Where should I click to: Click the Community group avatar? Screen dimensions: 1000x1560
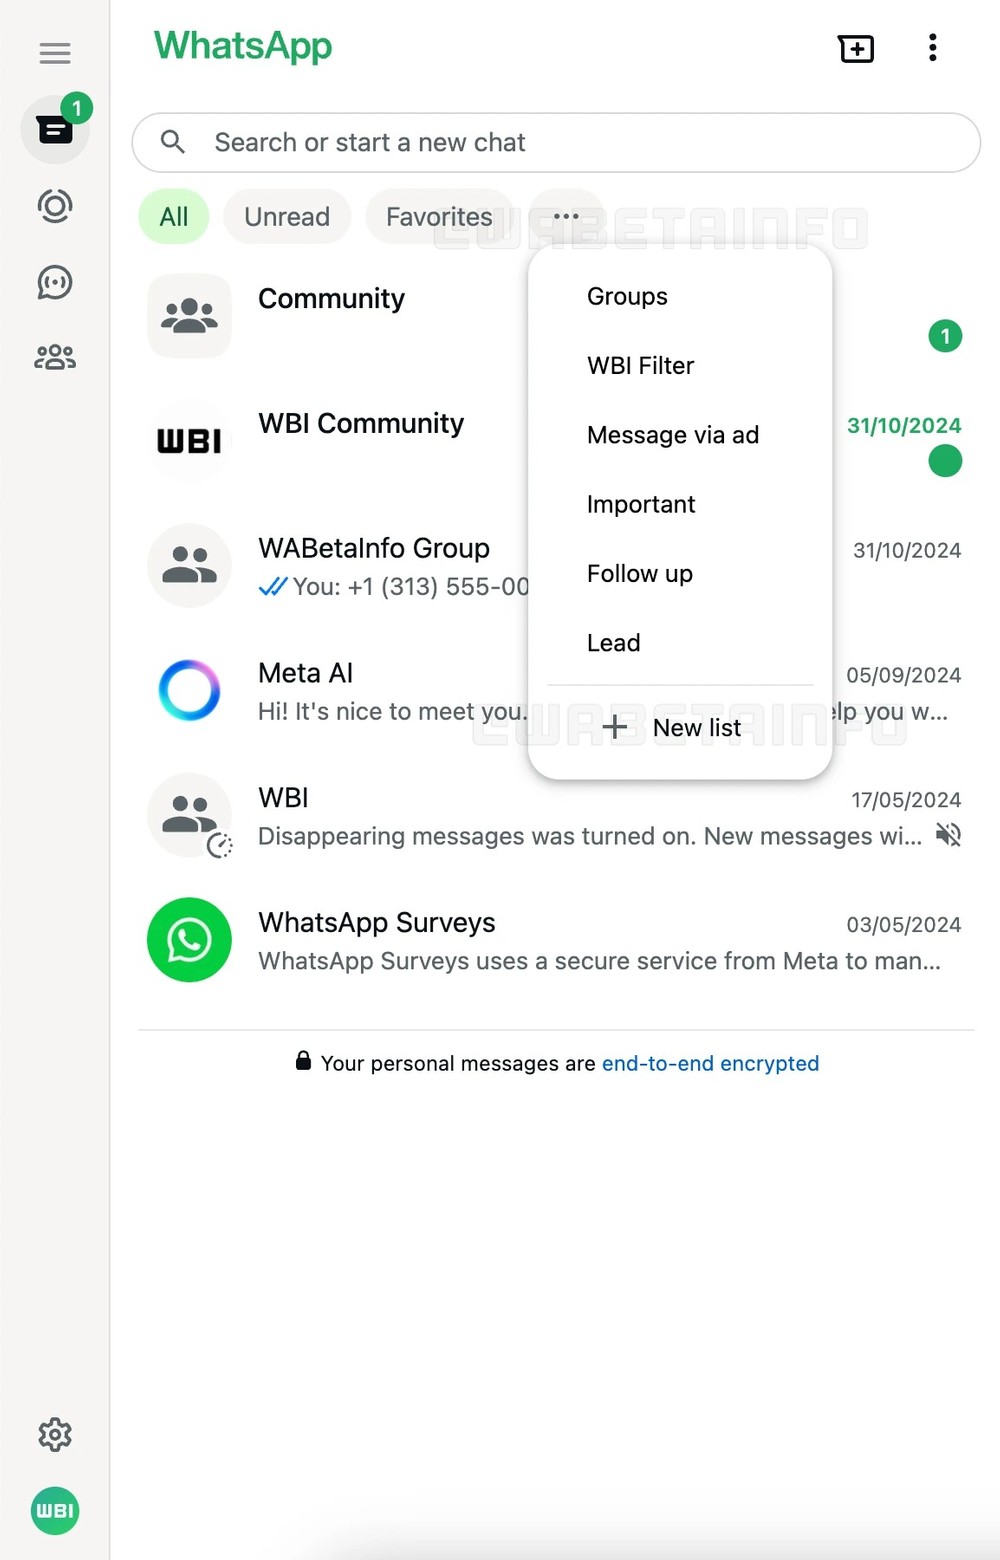[x=189, y=316]
